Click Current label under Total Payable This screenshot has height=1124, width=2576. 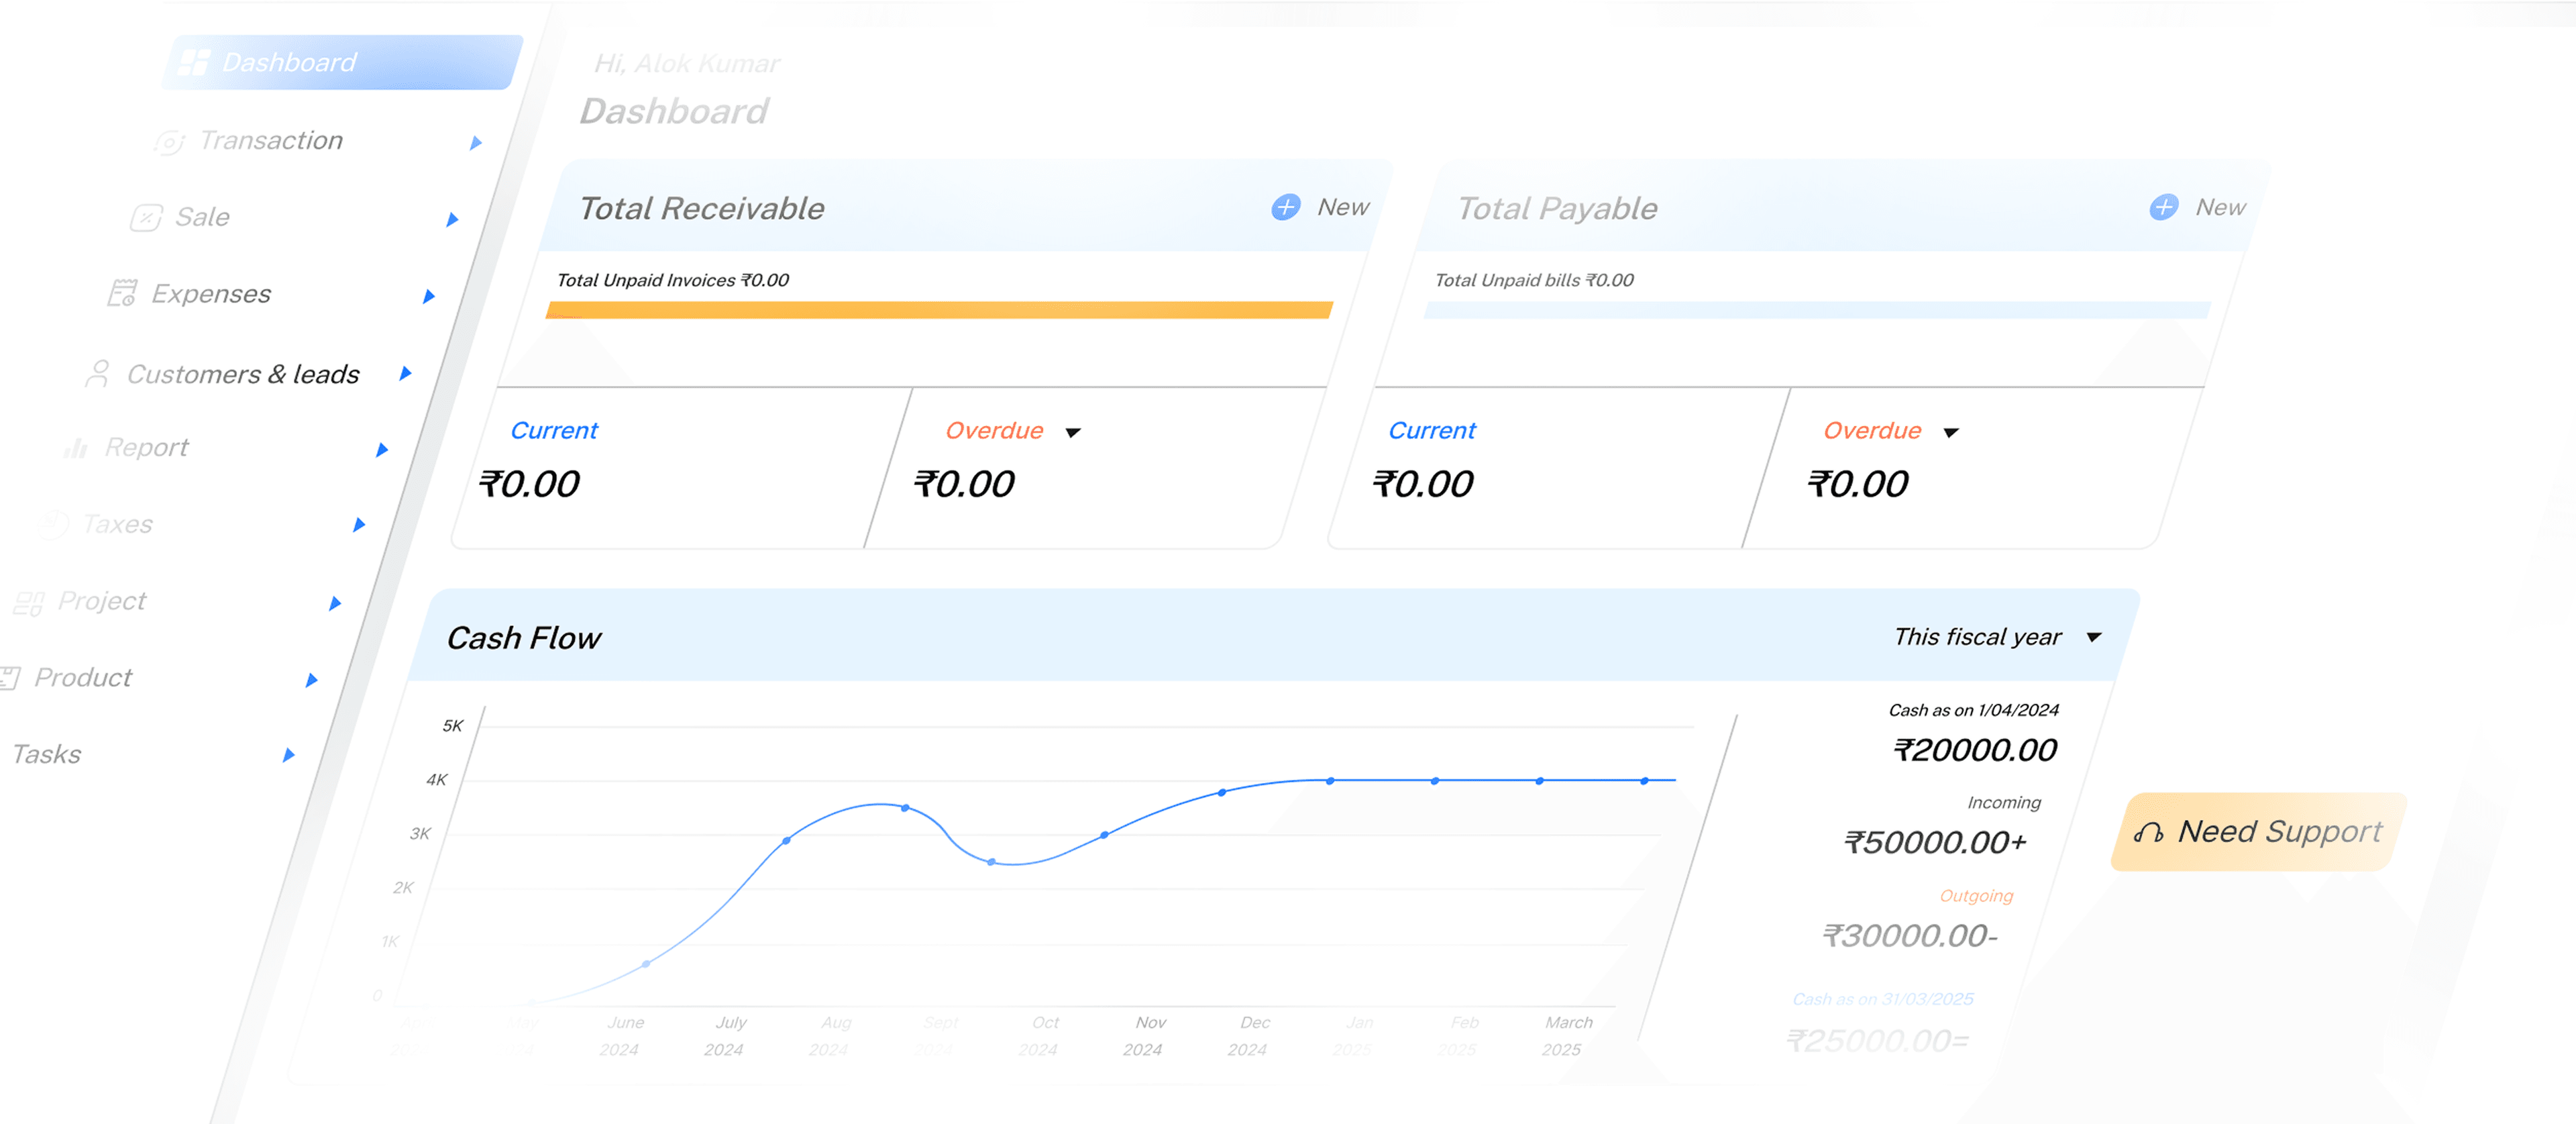1432,431
